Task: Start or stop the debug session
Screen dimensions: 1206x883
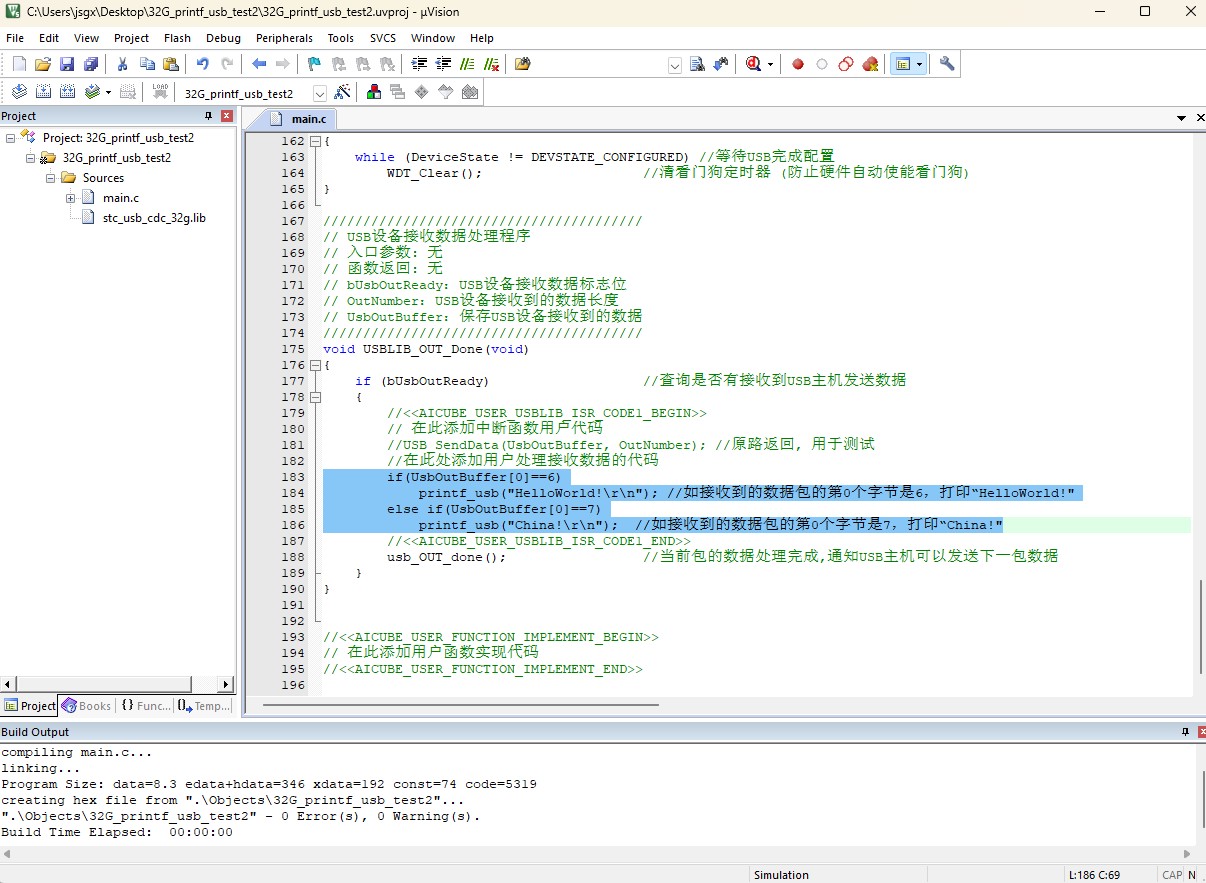Action: click(x=754, y=64)
